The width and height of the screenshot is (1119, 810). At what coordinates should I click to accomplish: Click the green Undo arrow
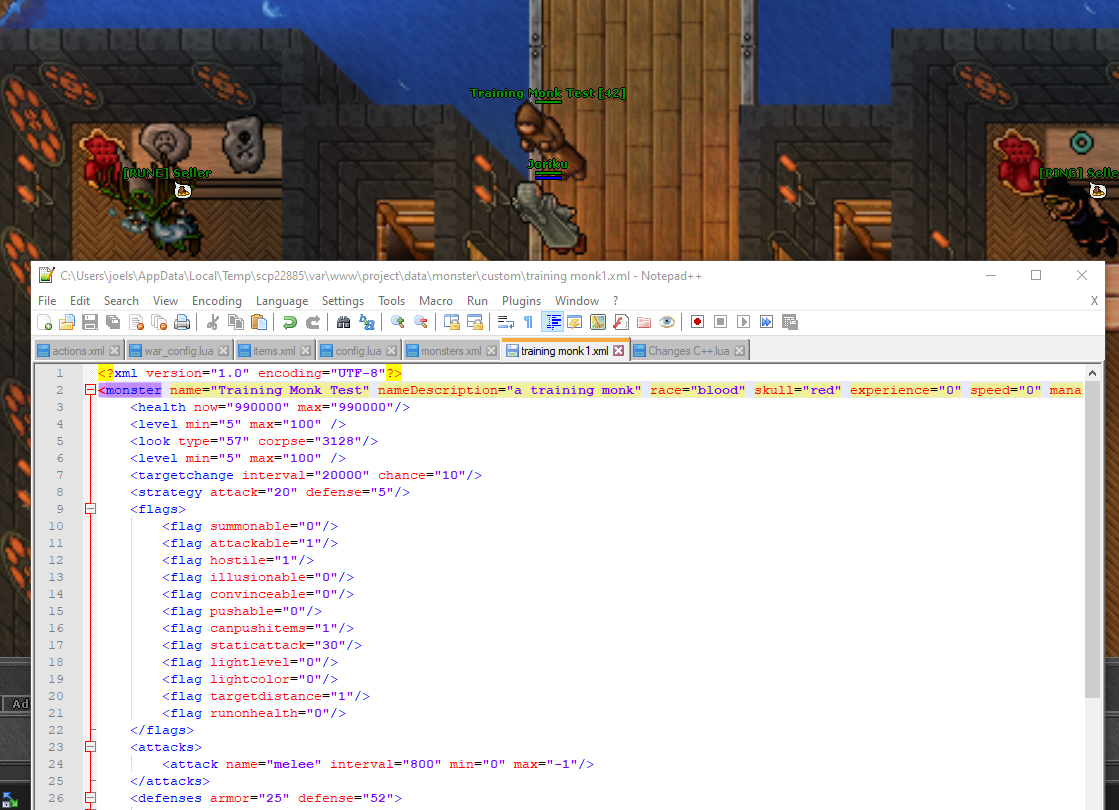290,323
